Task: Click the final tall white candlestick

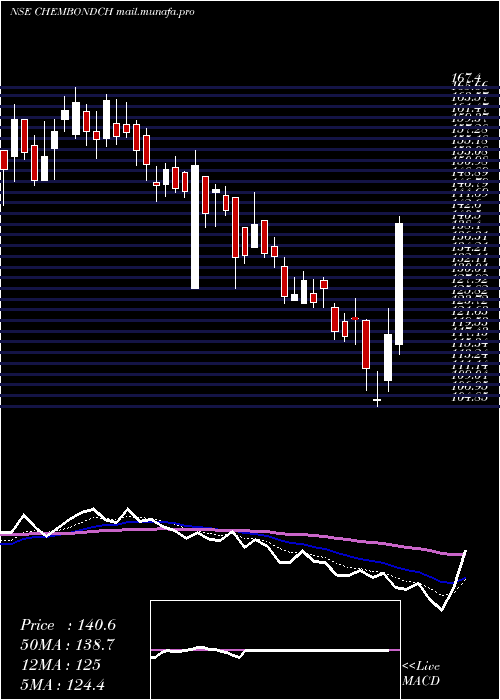Action: point(399,284)
